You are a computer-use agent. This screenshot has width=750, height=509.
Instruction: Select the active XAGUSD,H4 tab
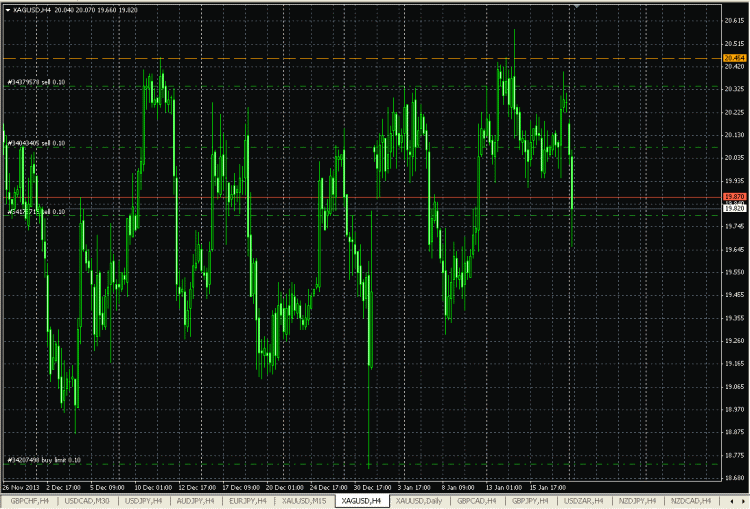click(x=361, y=501)
